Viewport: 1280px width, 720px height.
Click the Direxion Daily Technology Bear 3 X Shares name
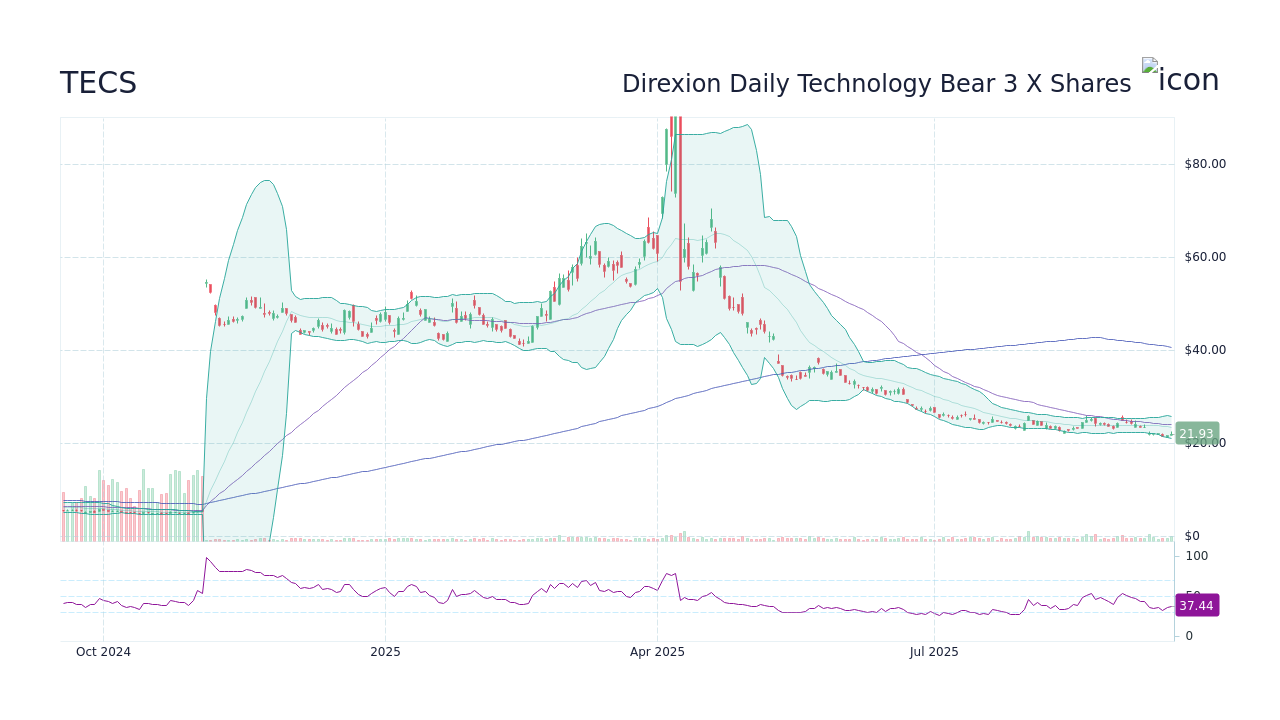click(876, 84)
